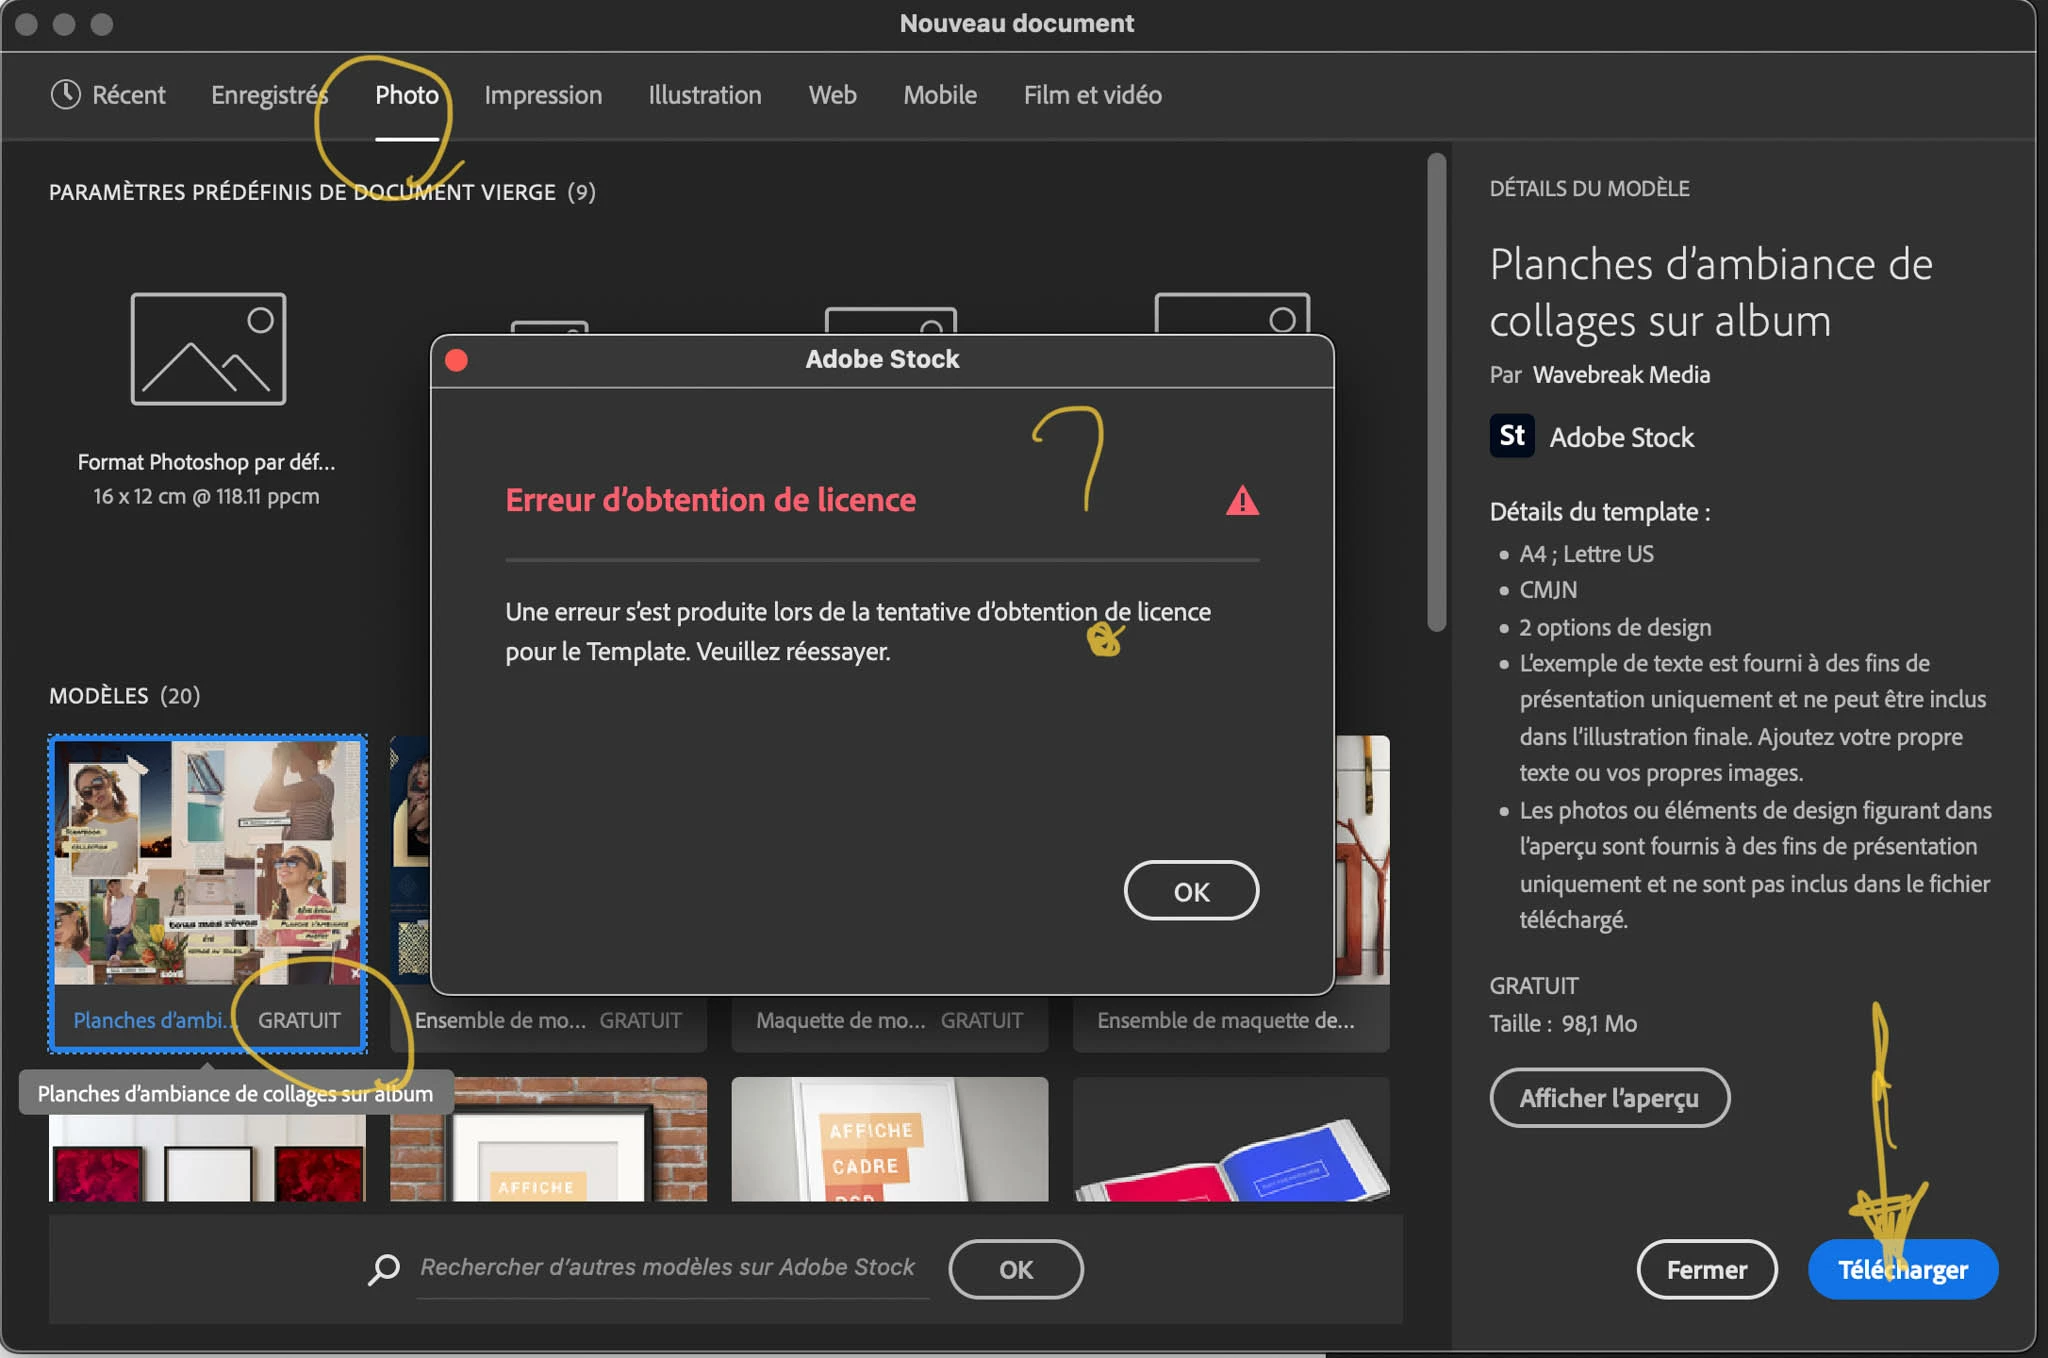Viewport: 2048px width, 1358px height.
Task: Open the Illustration tab
Action: pos(704,95)
